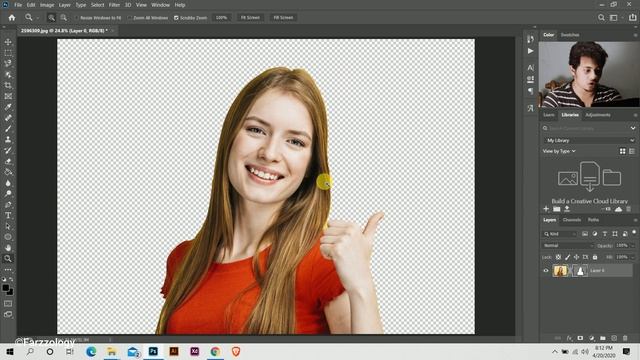Switch to the Paths tab
Image resolution: width=640 pixels, height=360 pixels.
593,220
